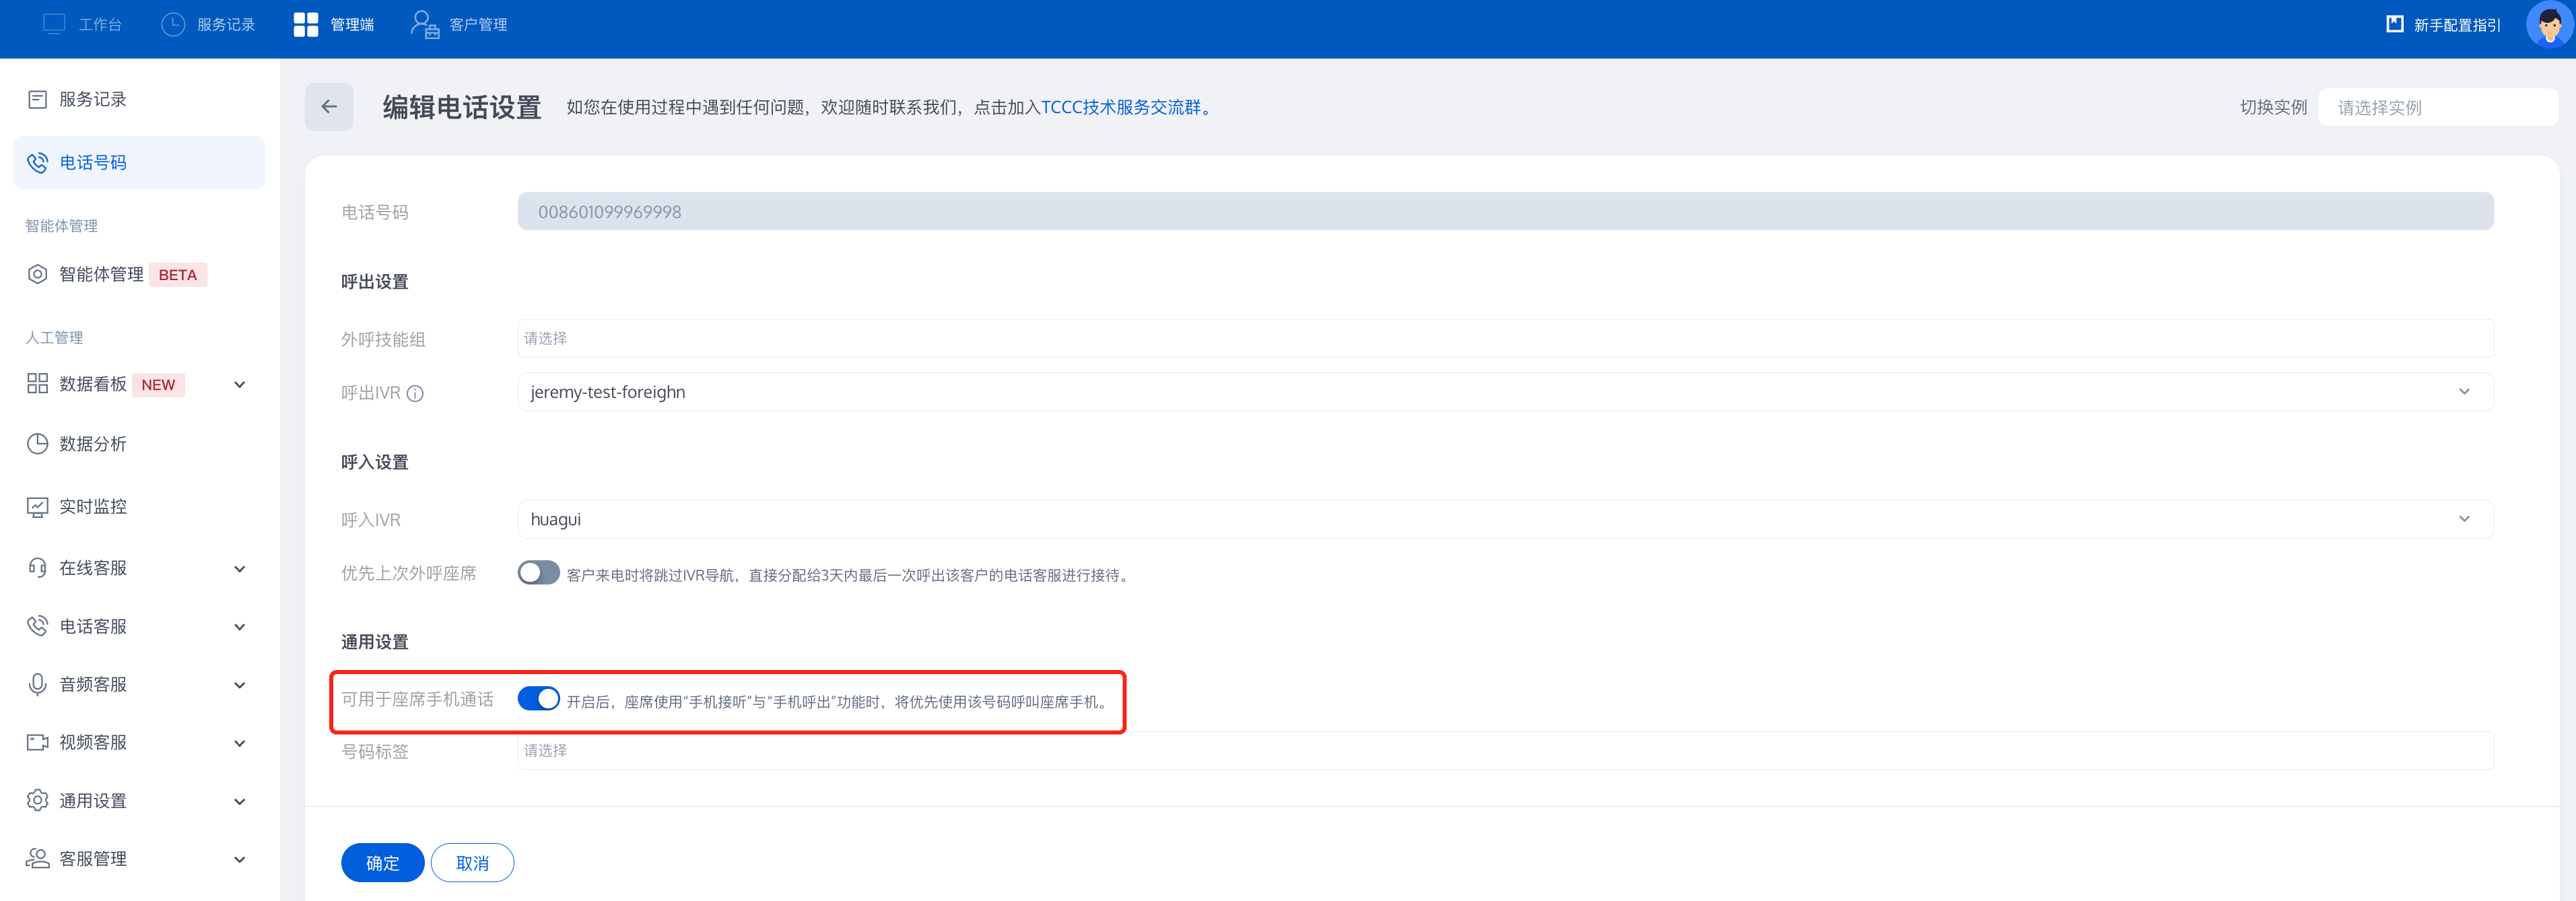Image resolution: width=2576 pixels, height=901 pixels.
Task: Click the 智能体管理 hexagon icon
Action: tap(37, 274)
